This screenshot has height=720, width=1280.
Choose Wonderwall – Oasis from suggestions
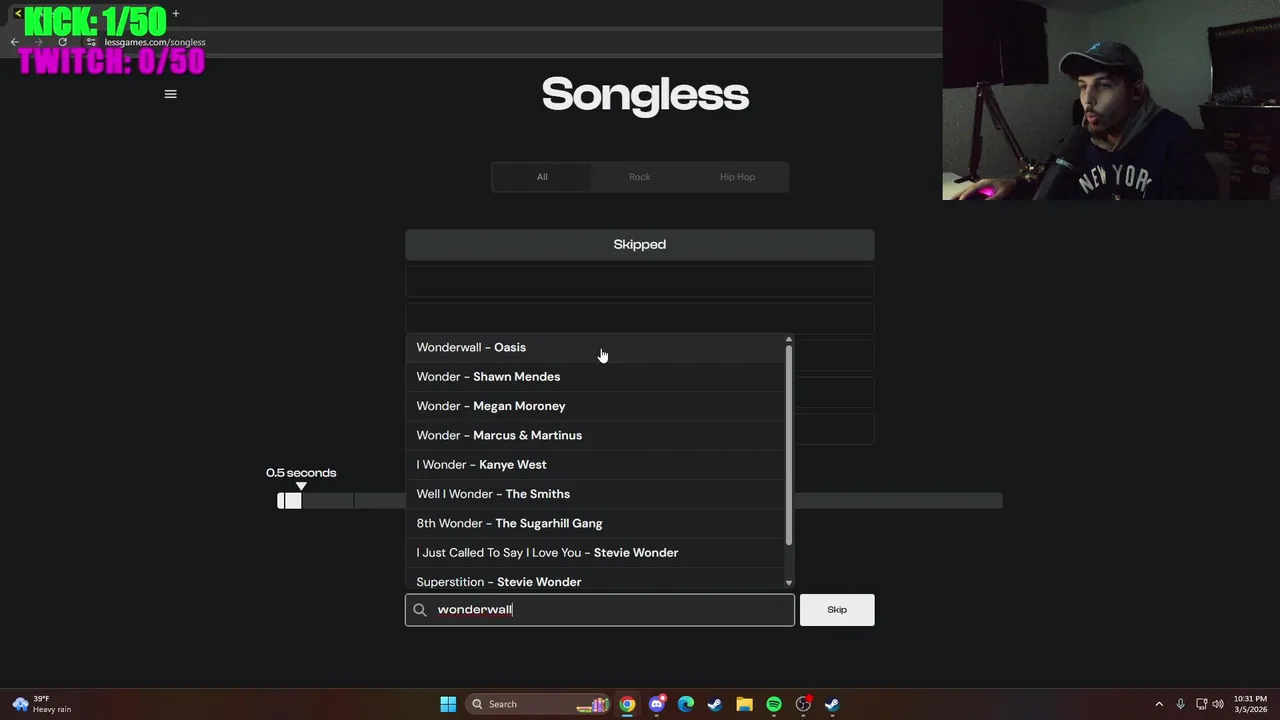pos(595,347)
